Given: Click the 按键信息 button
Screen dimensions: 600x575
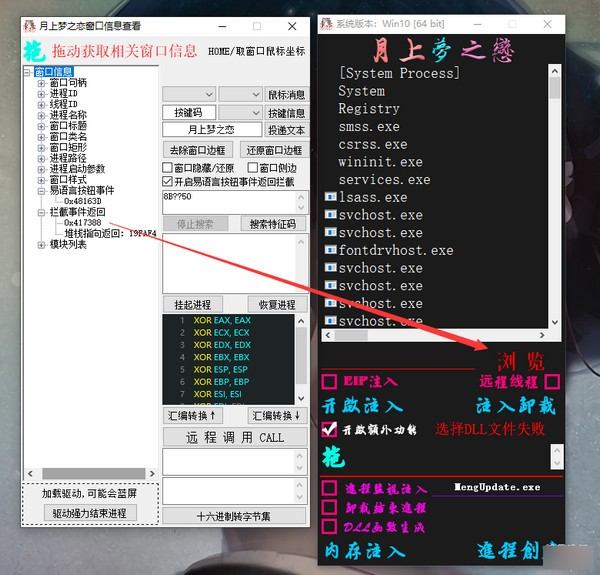Looking at the screenshot, I should 286,112.
